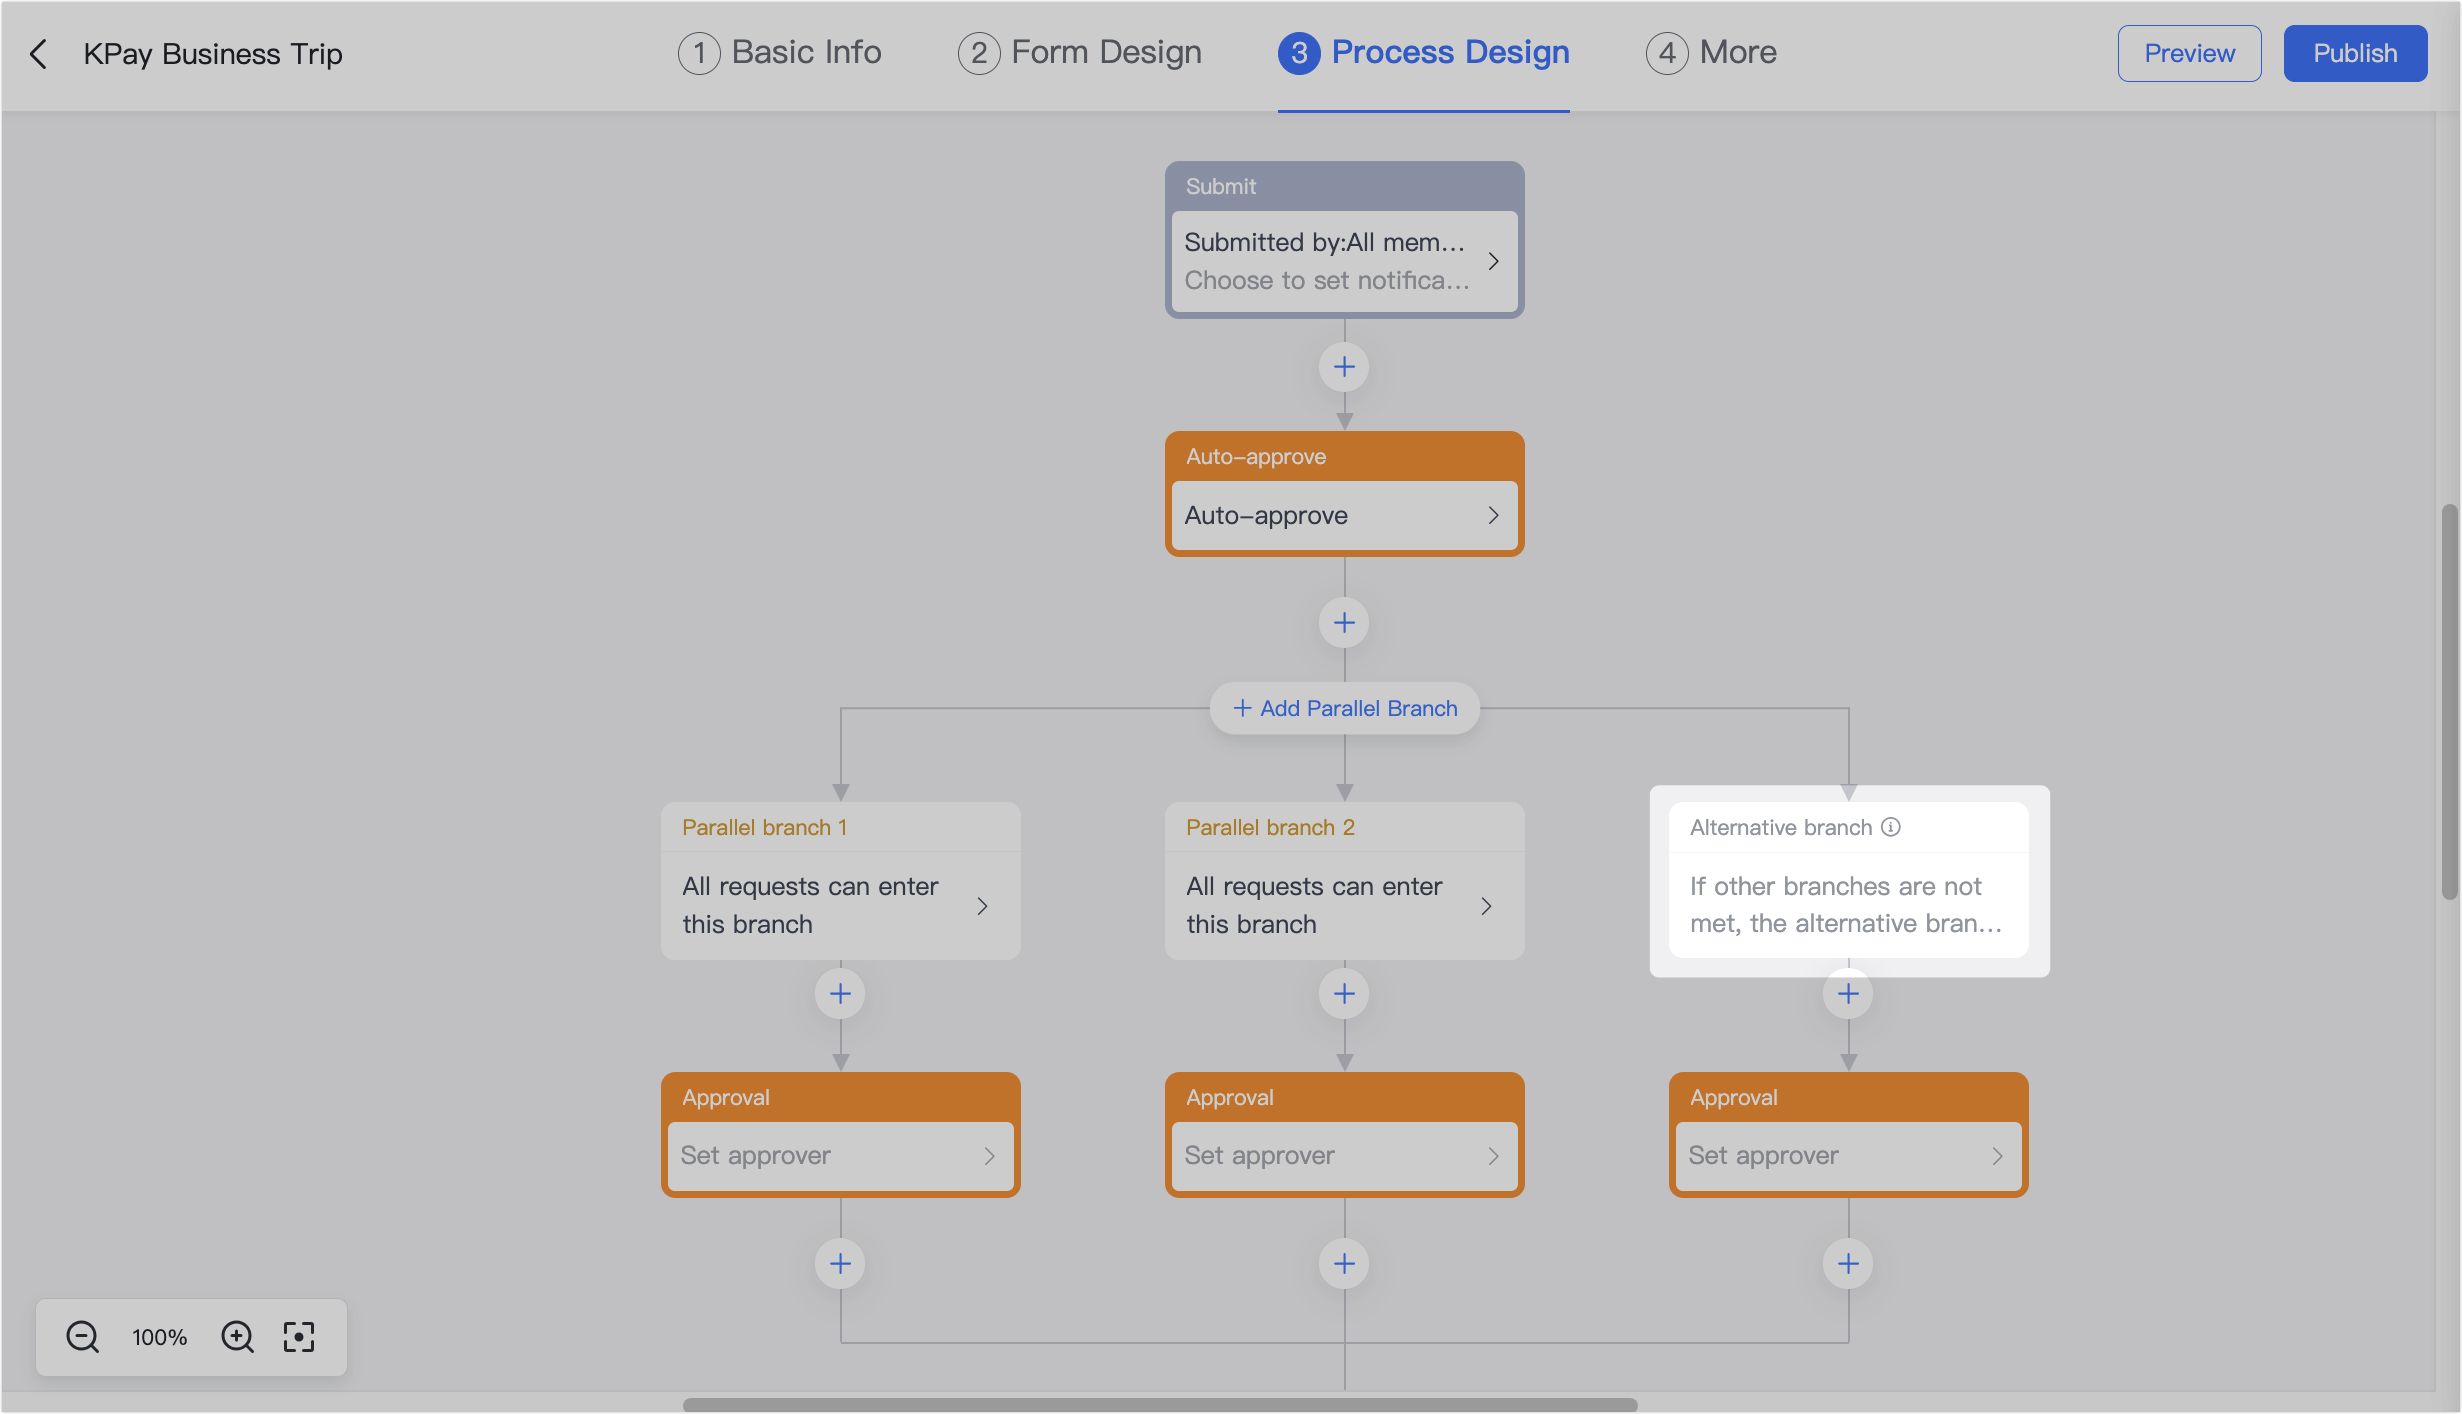The width and height of the screenshot is (2462, 1414).
Task: Click the 100% zoom level
Action: [x=160, y=1337]
